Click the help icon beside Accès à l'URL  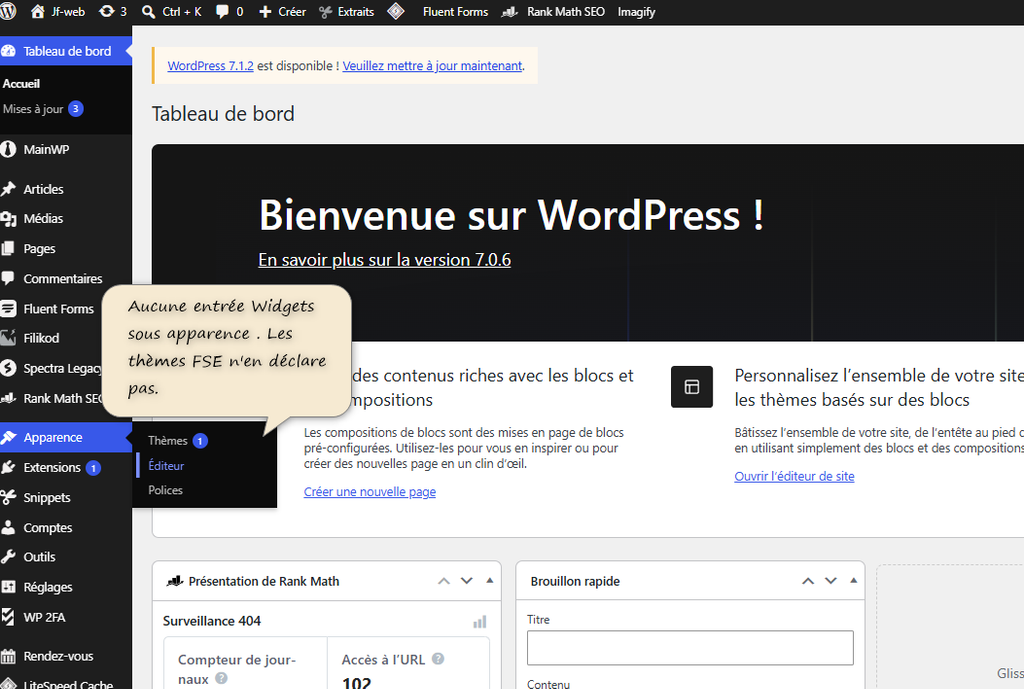tap(438, 659)
